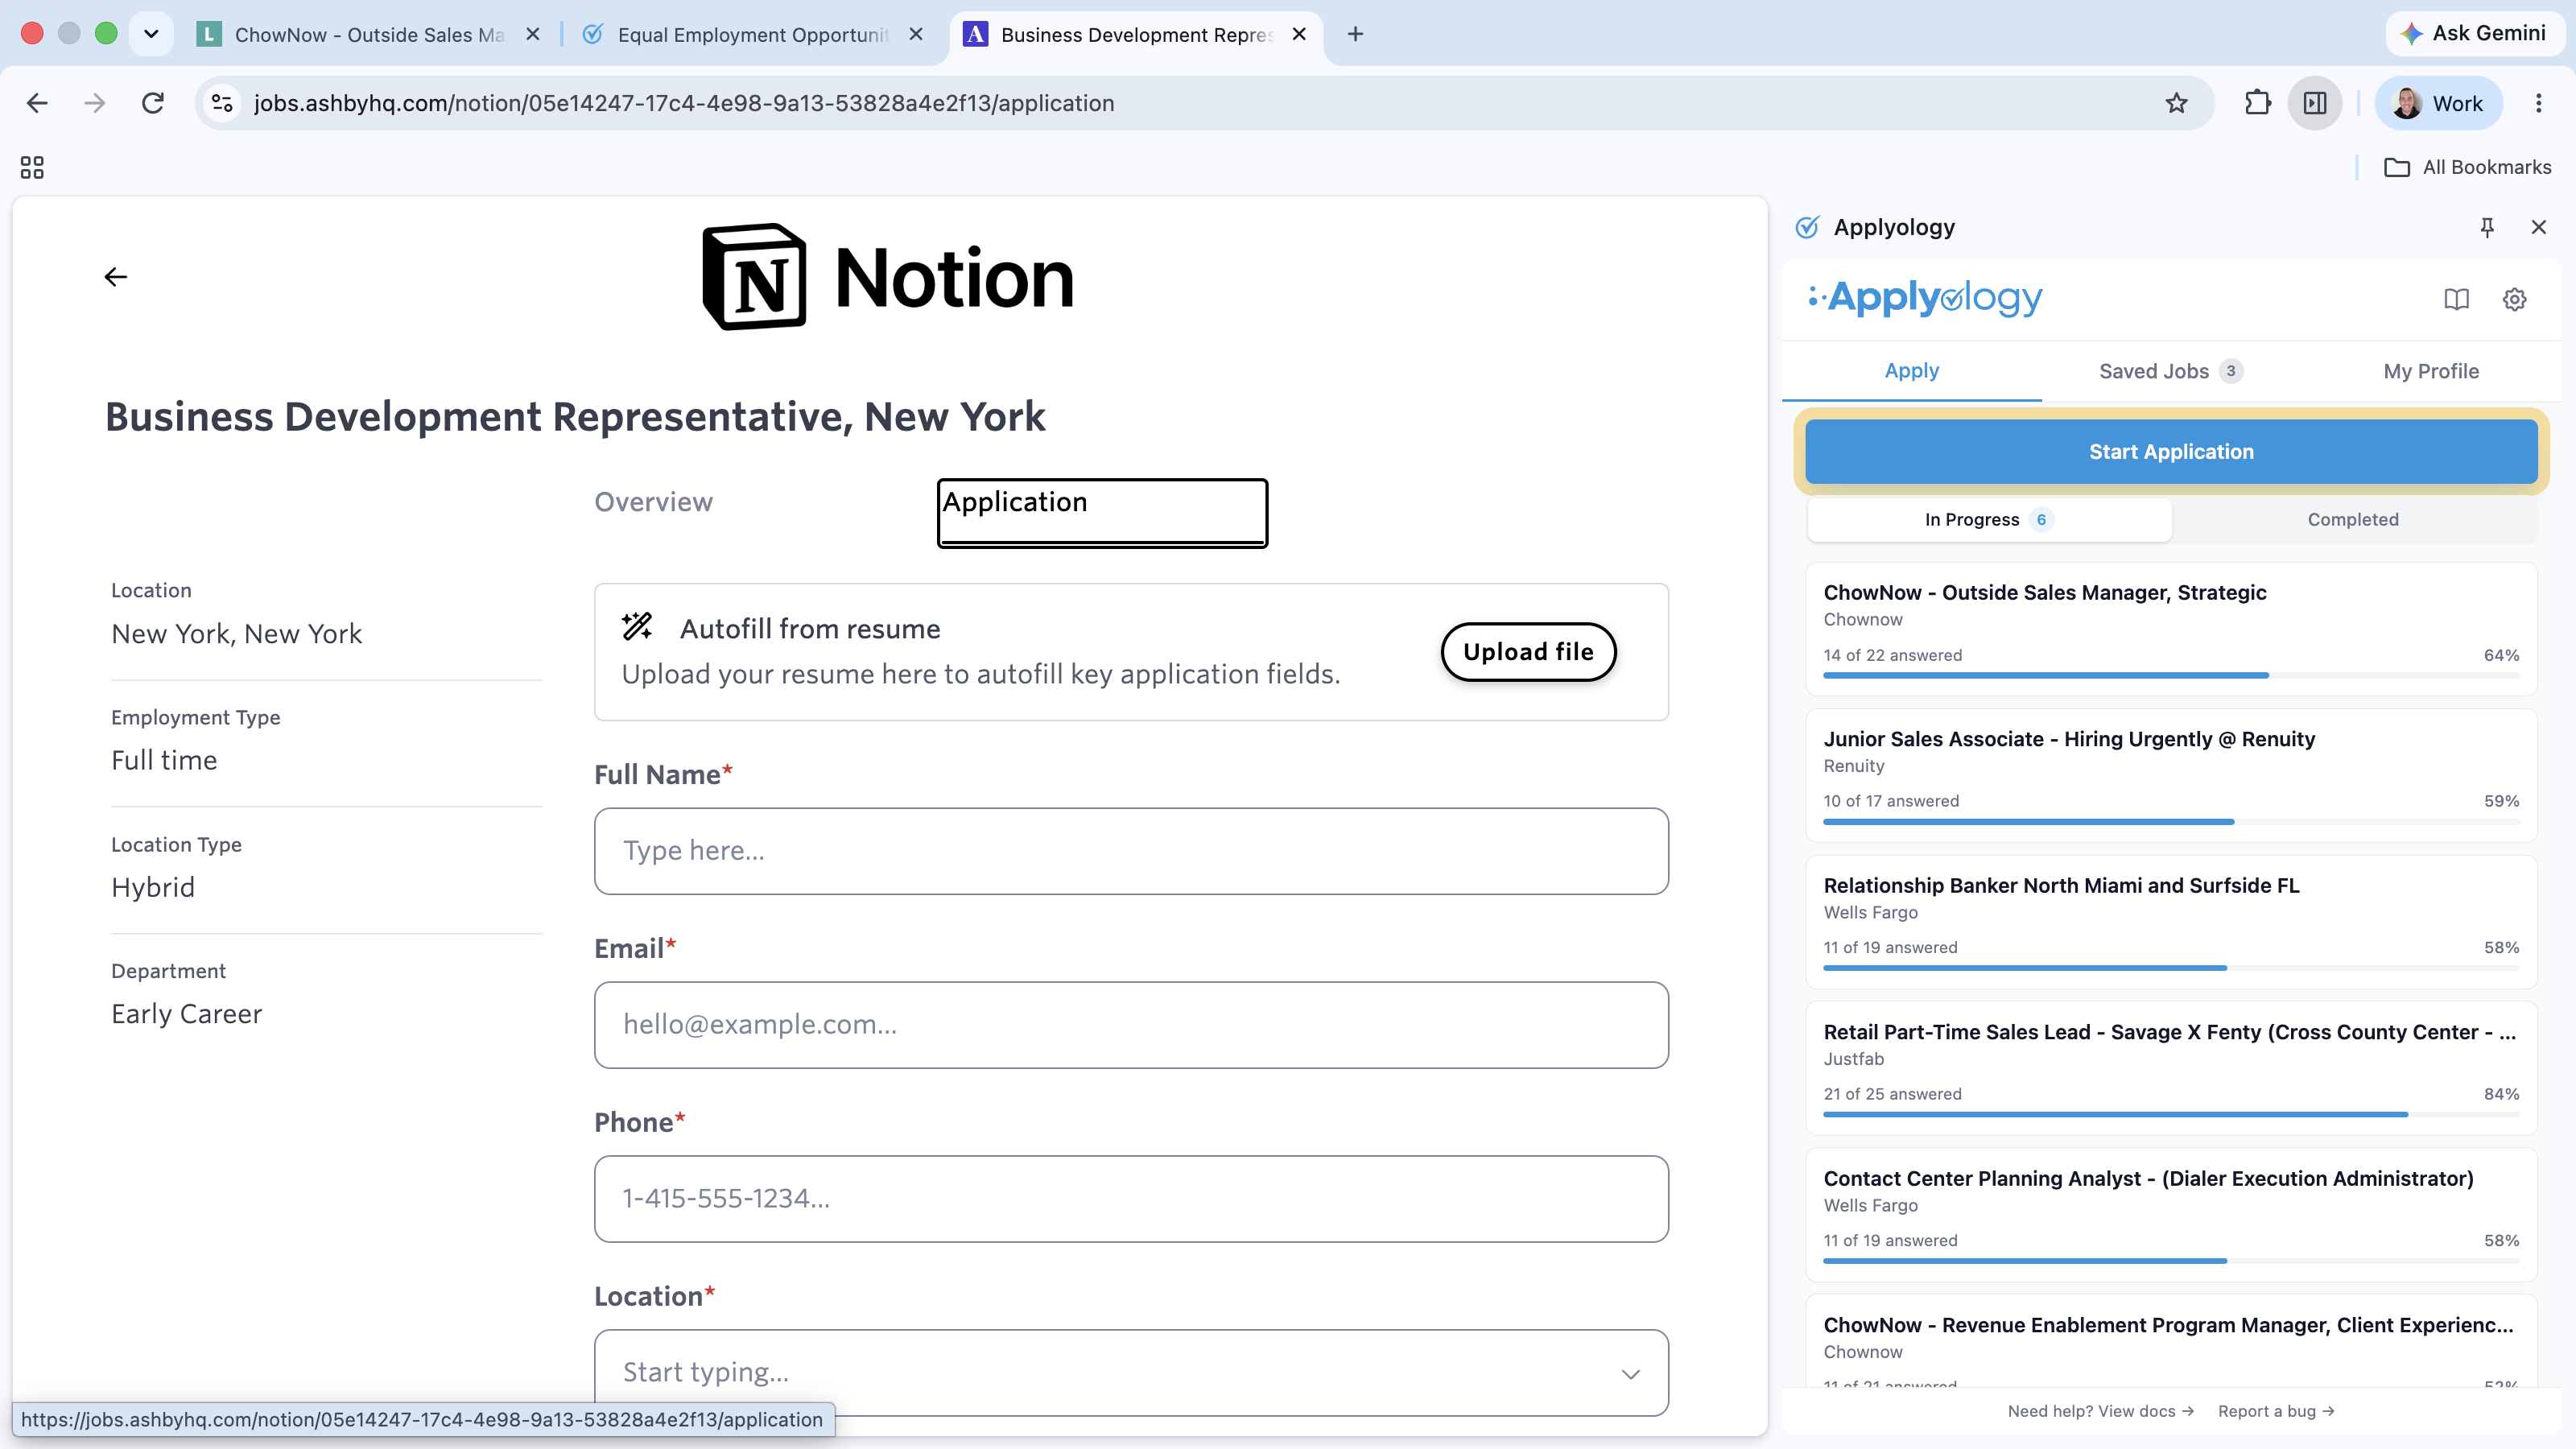Image resolution: width=2576 pixels, height=1449 pixels.
Task: Go back using the Notion page arrow
Action: coord(116,277)
